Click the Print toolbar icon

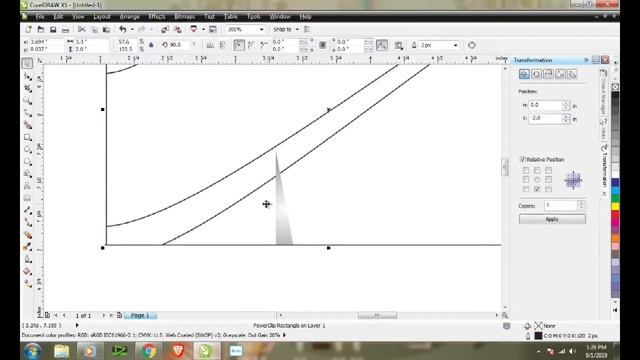click(x=65, y=29)
